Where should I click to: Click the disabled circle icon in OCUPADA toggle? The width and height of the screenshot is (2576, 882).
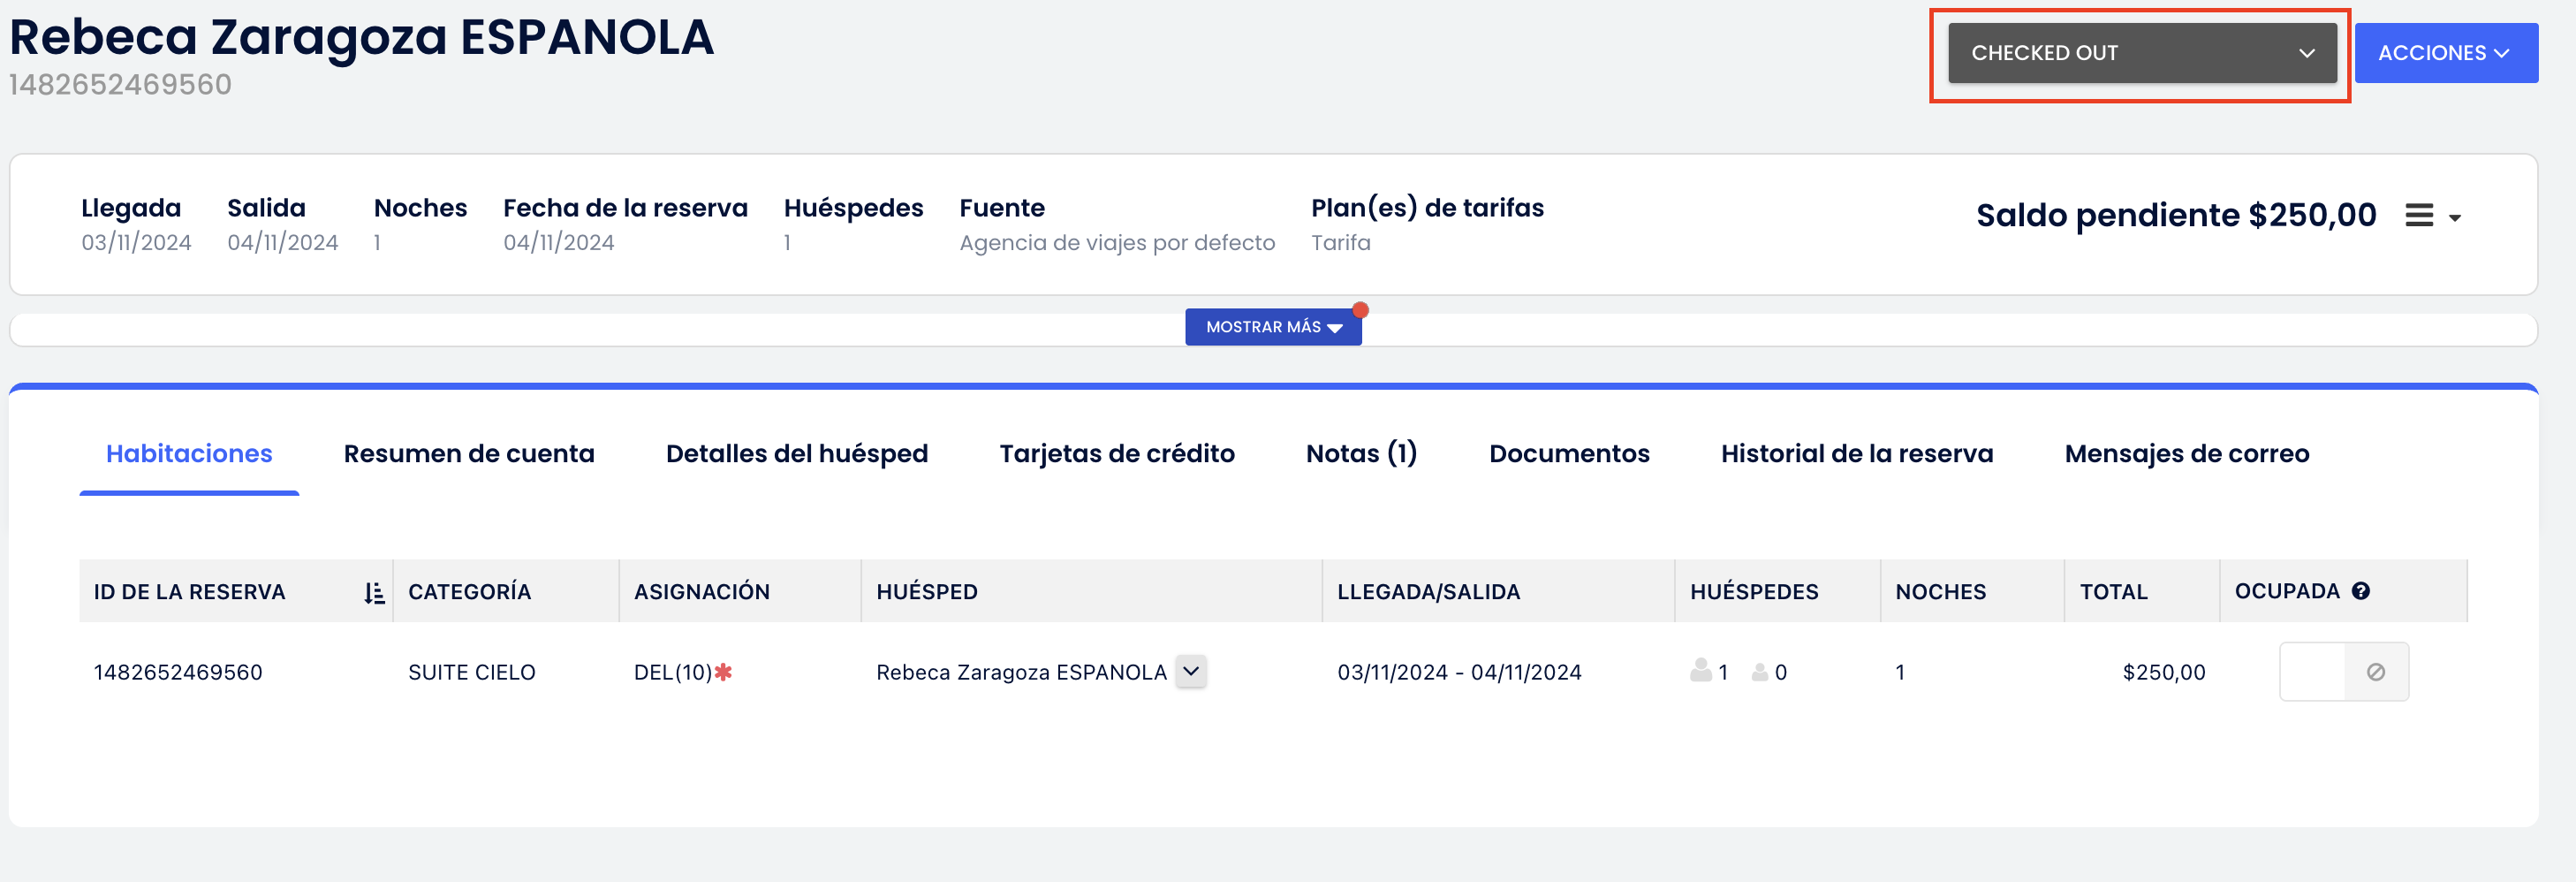2376,672
